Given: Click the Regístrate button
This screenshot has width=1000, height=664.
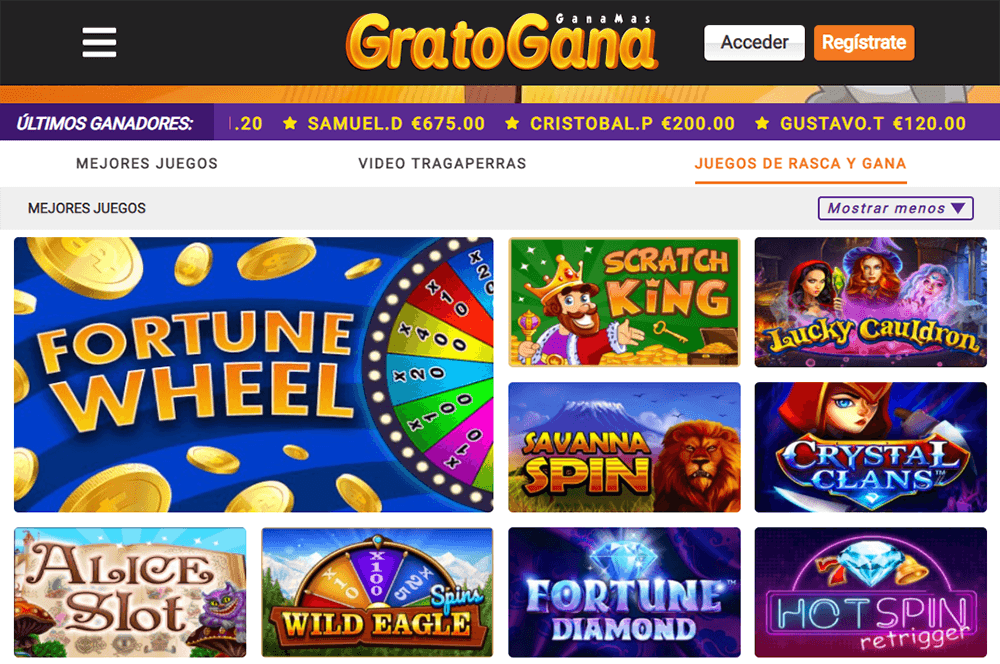Looking at the screenshot, I should tap(864, 43).
